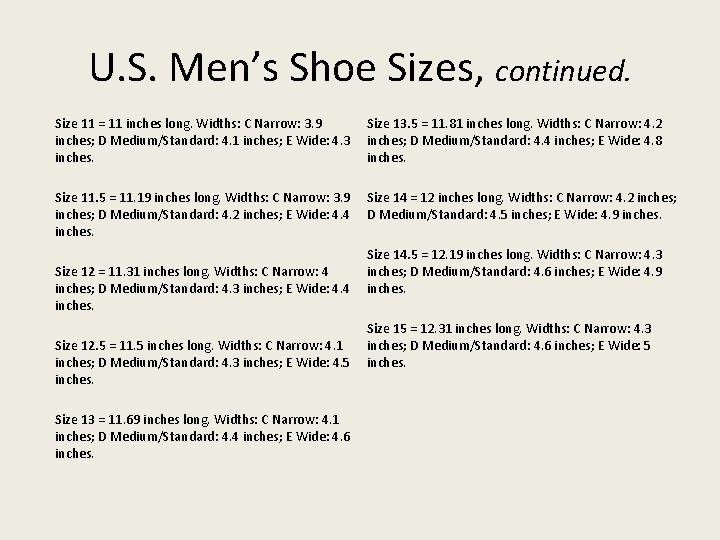Click E Wide: 5 in Size 15 entry
The height and width of the screenshot is (540, 720).
click(624, 345)
